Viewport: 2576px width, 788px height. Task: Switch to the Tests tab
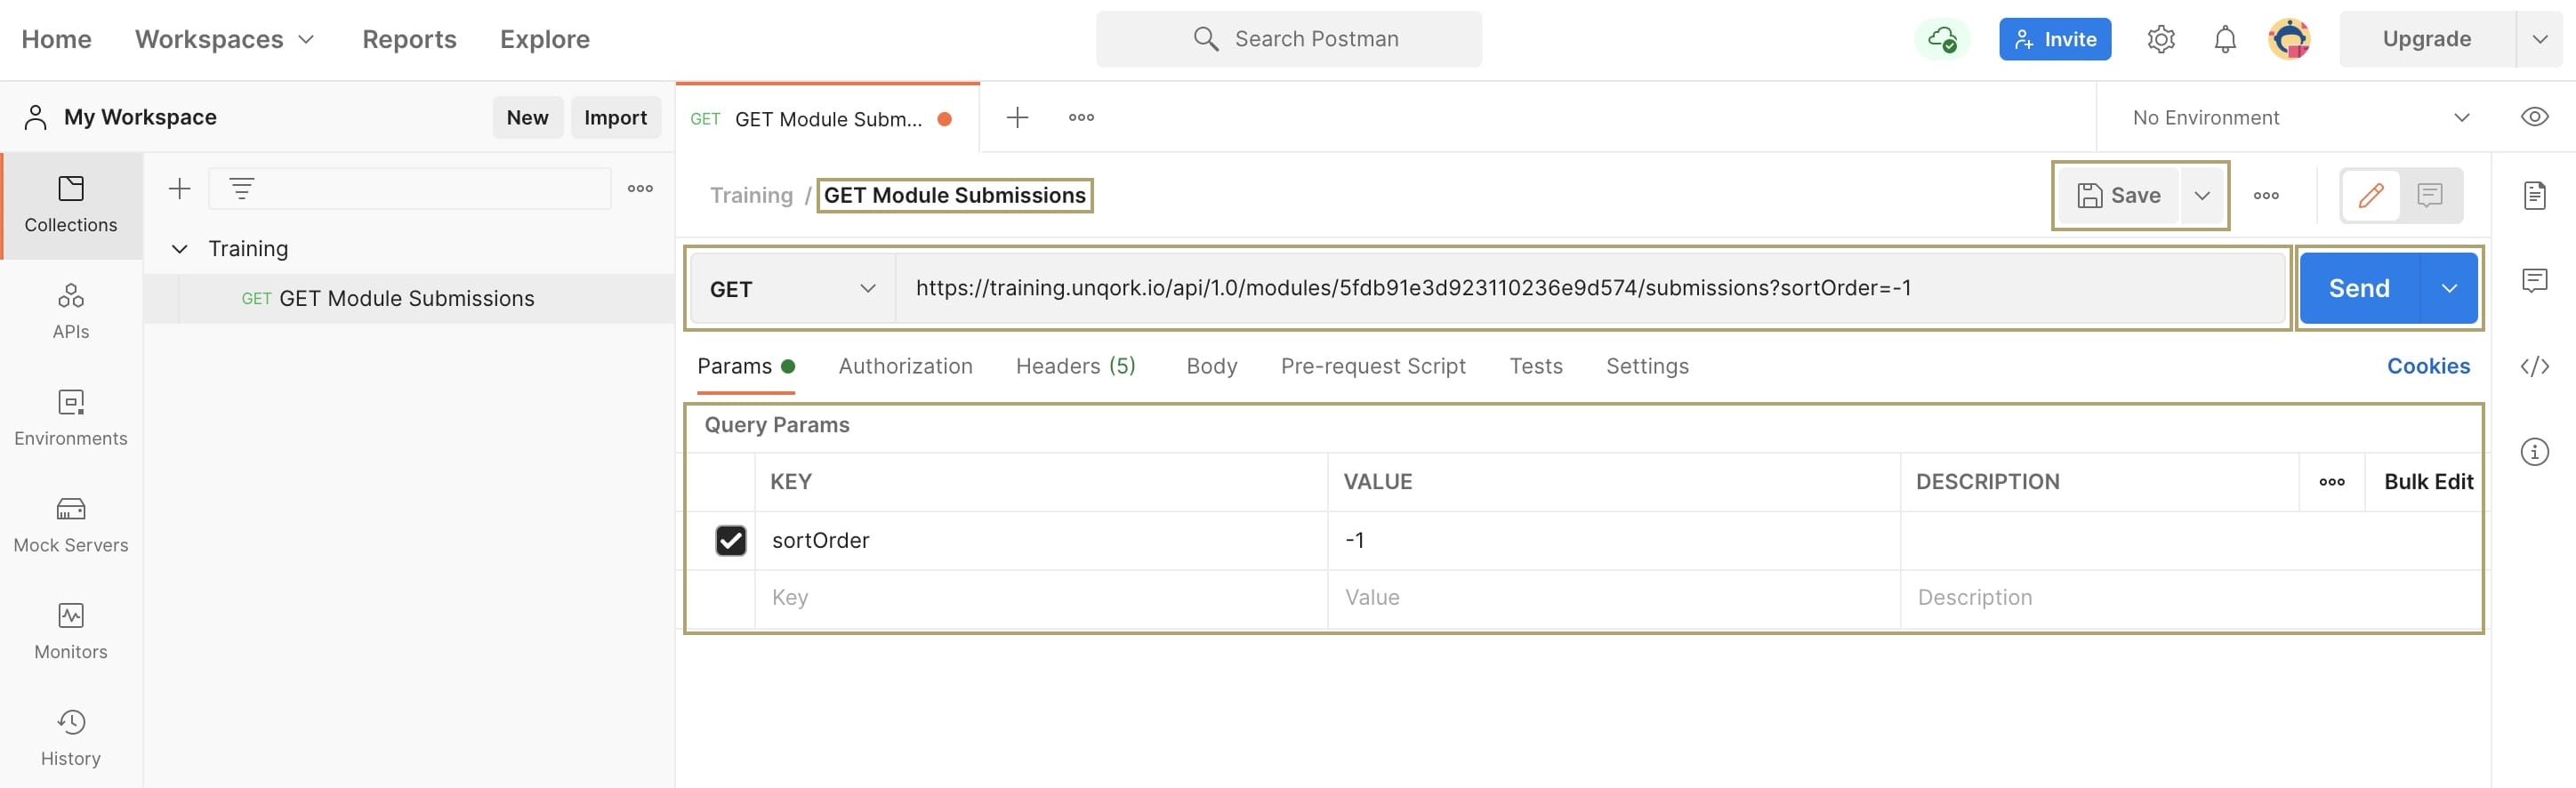point(1535,366)
